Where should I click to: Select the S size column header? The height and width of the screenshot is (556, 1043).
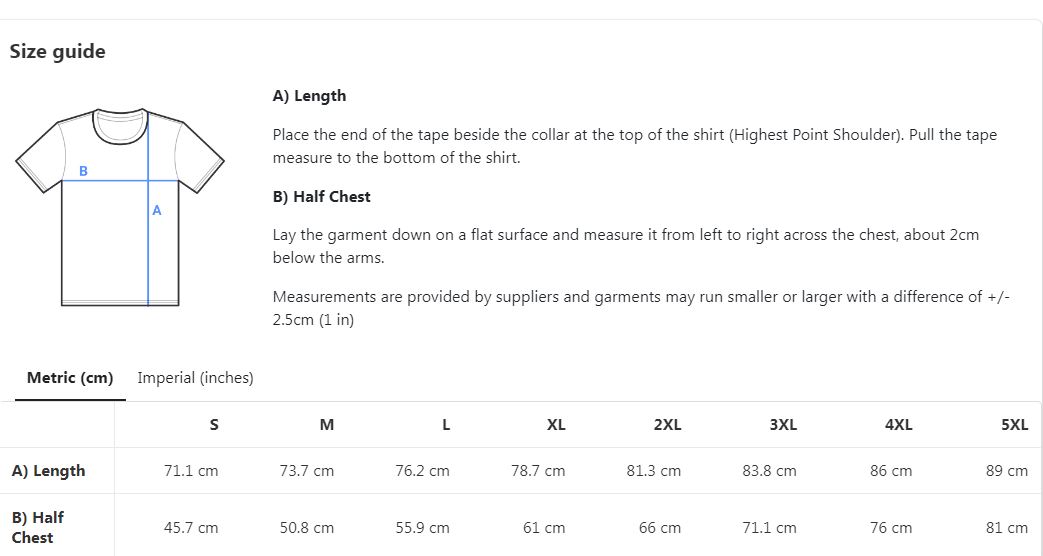(x=214, y=424)
